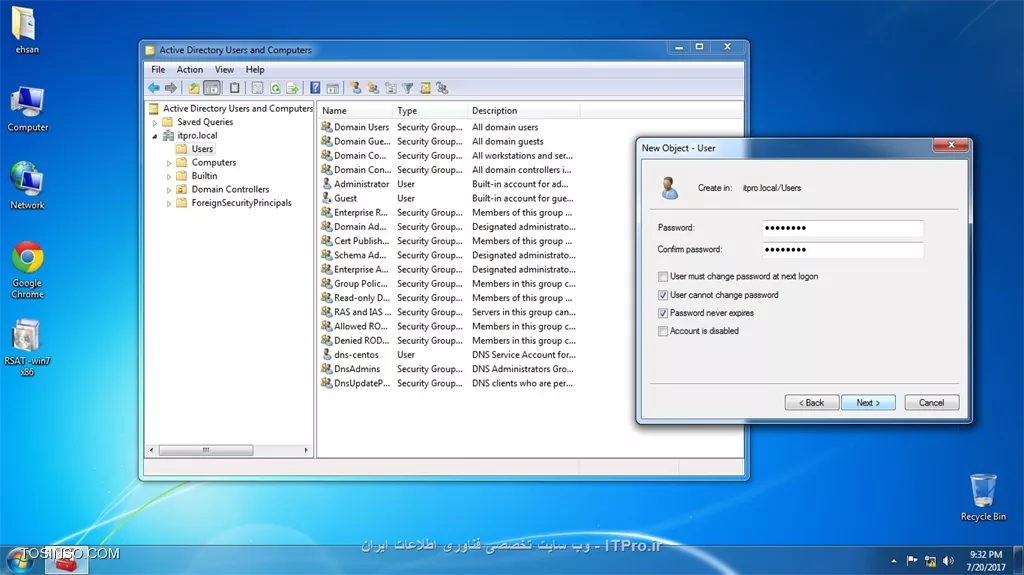Click the Create New Group toolbar icon
The width and height of the screenshot is (1024, 575).
(x=373, y=88)
